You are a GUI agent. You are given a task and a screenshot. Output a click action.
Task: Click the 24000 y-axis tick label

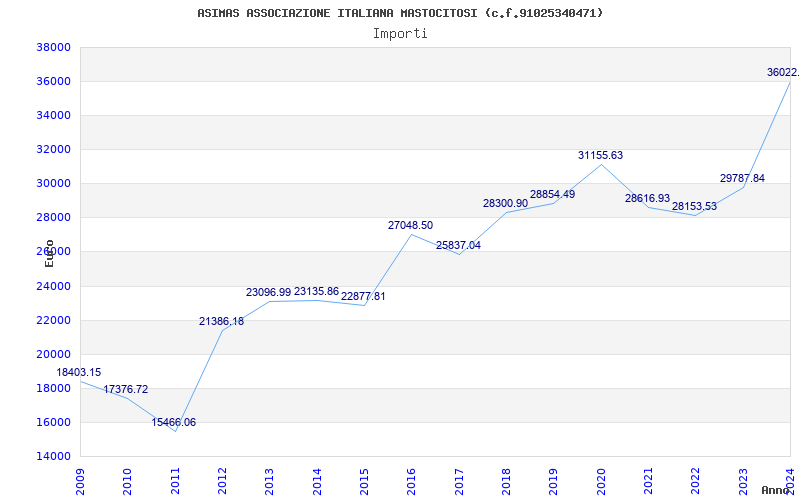tap(53, 286)
